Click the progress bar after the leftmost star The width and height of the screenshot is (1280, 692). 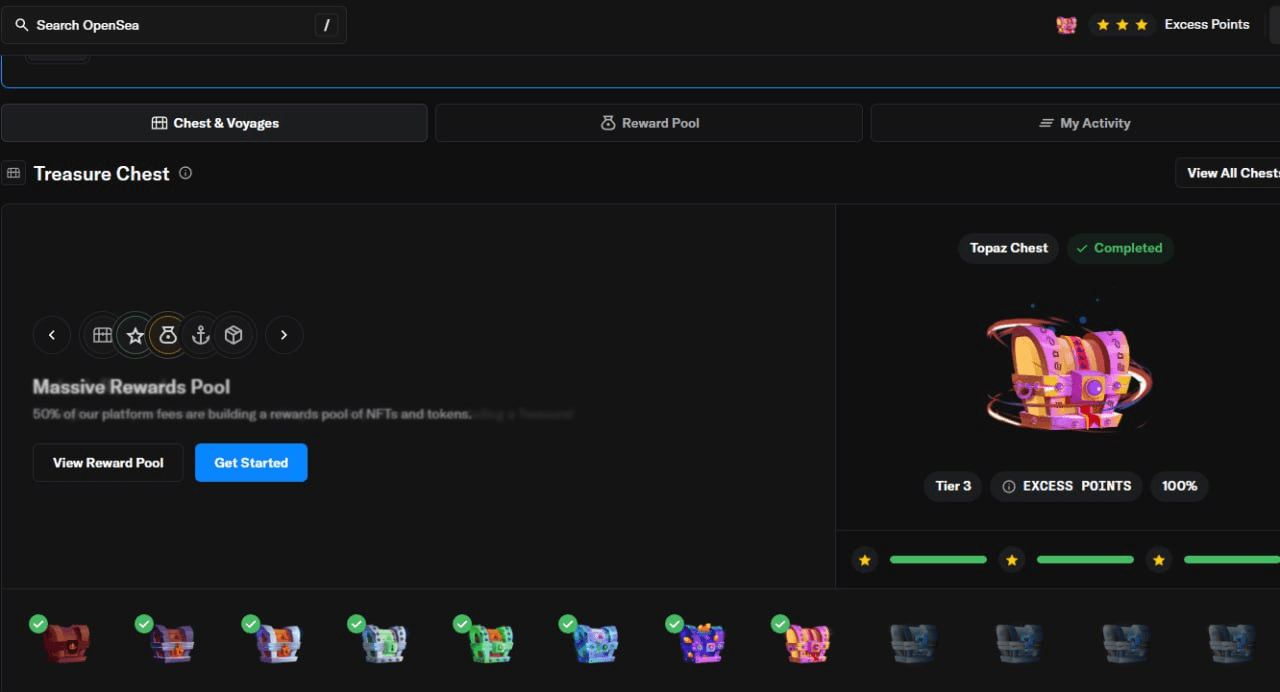[x=938, y=560]
